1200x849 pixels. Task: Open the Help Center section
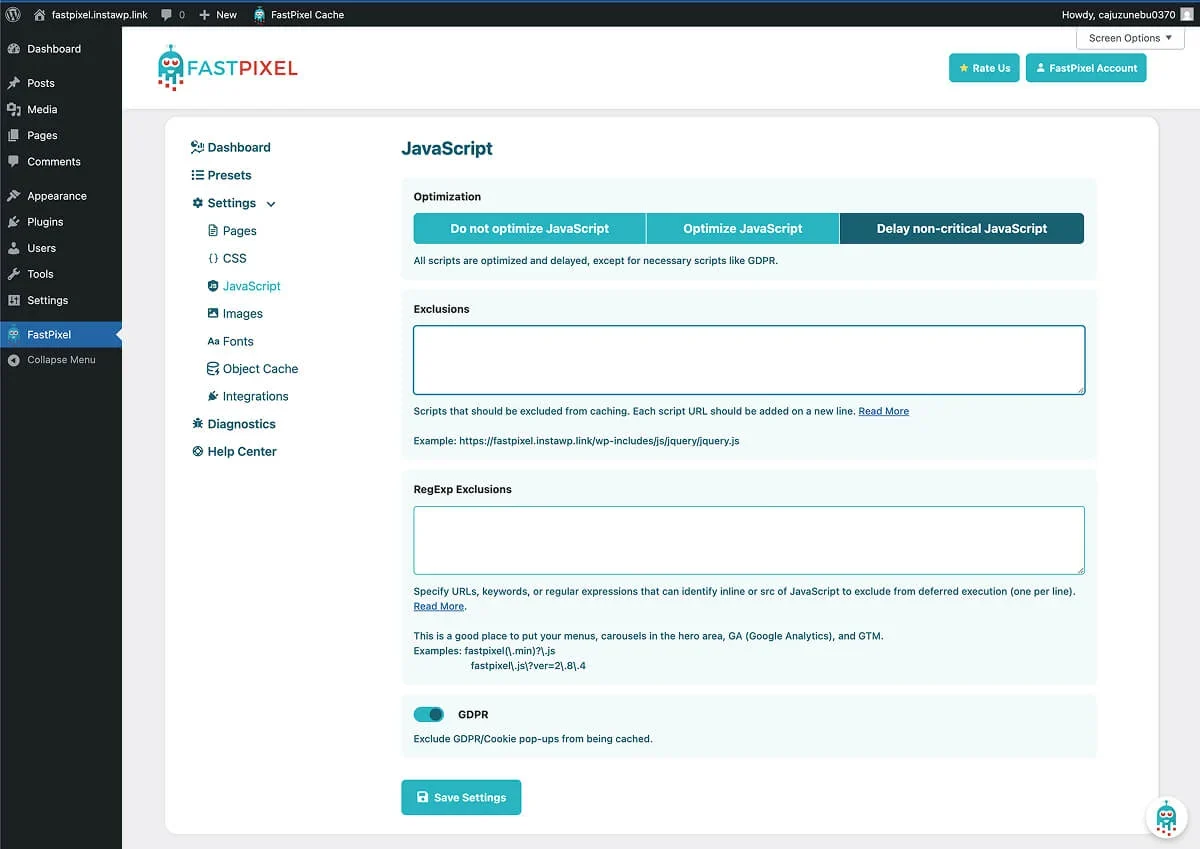(234, 451)
